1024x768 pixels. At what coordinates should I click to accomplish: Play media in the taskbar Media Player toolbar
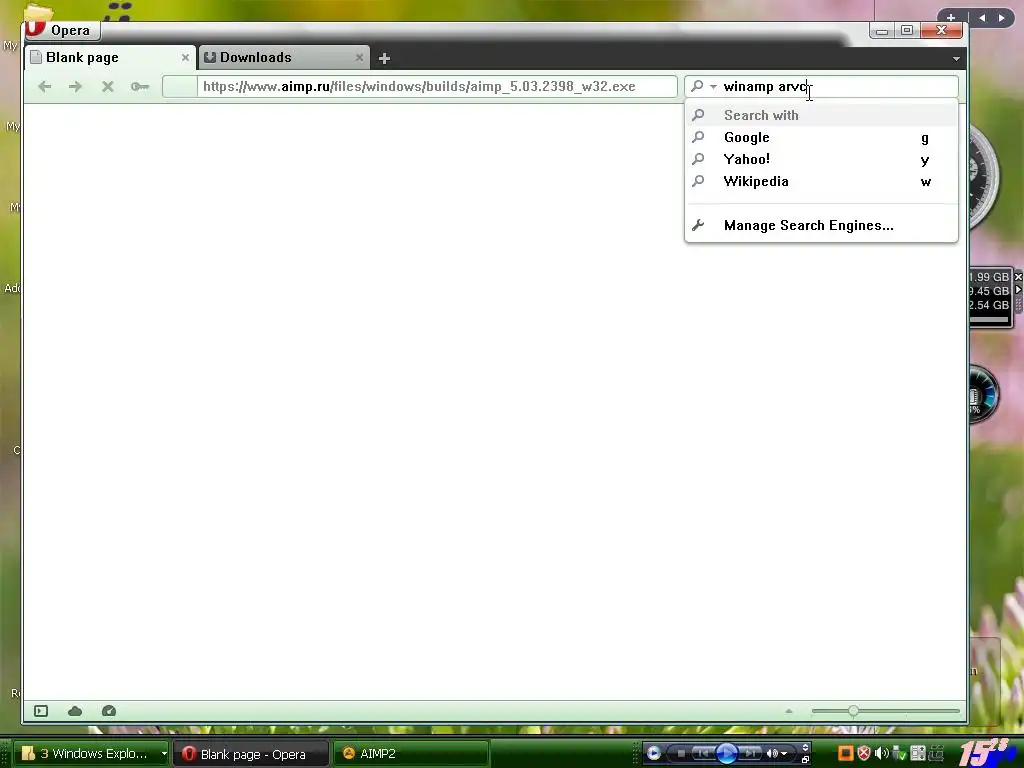(x=726, y=754)
